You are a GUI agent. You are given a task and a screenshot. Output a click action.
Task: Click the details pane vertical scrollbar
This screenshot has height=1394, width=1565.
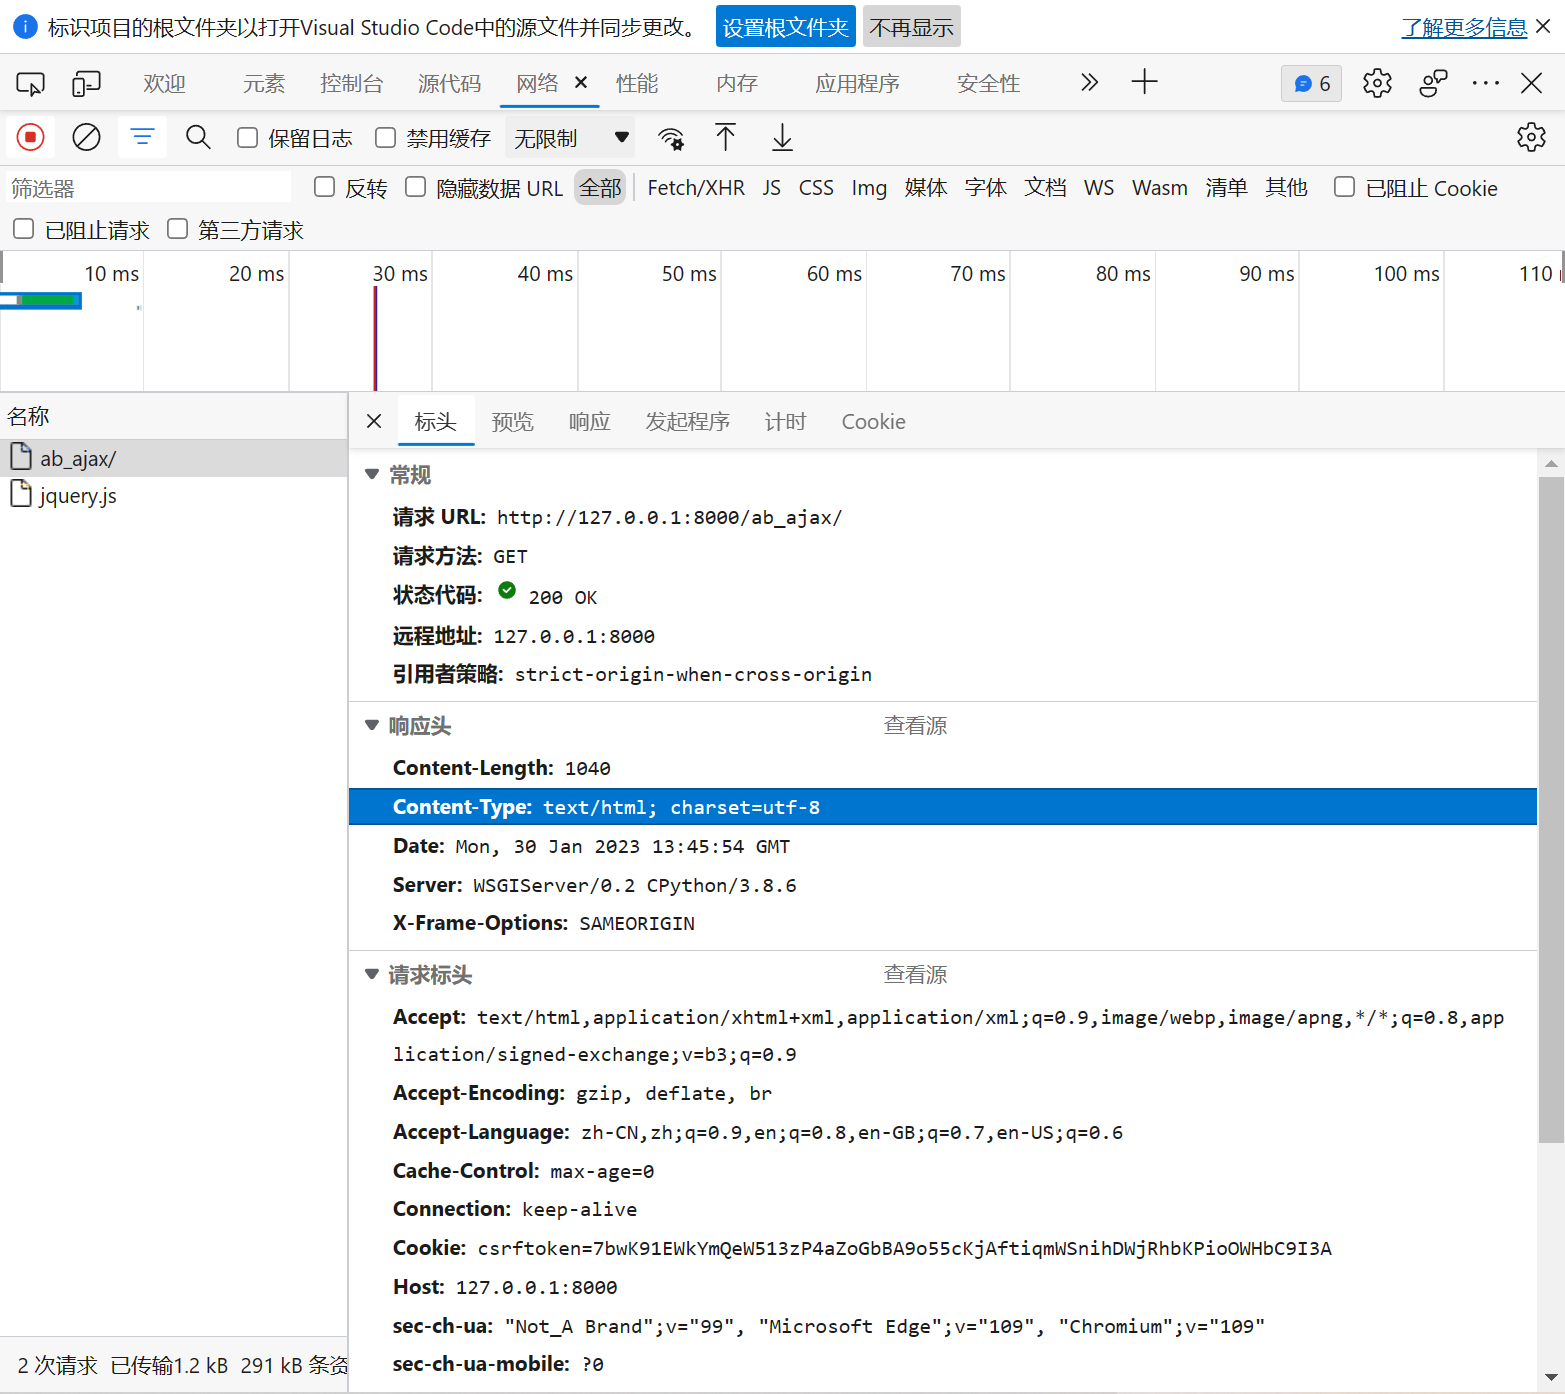1551,810
